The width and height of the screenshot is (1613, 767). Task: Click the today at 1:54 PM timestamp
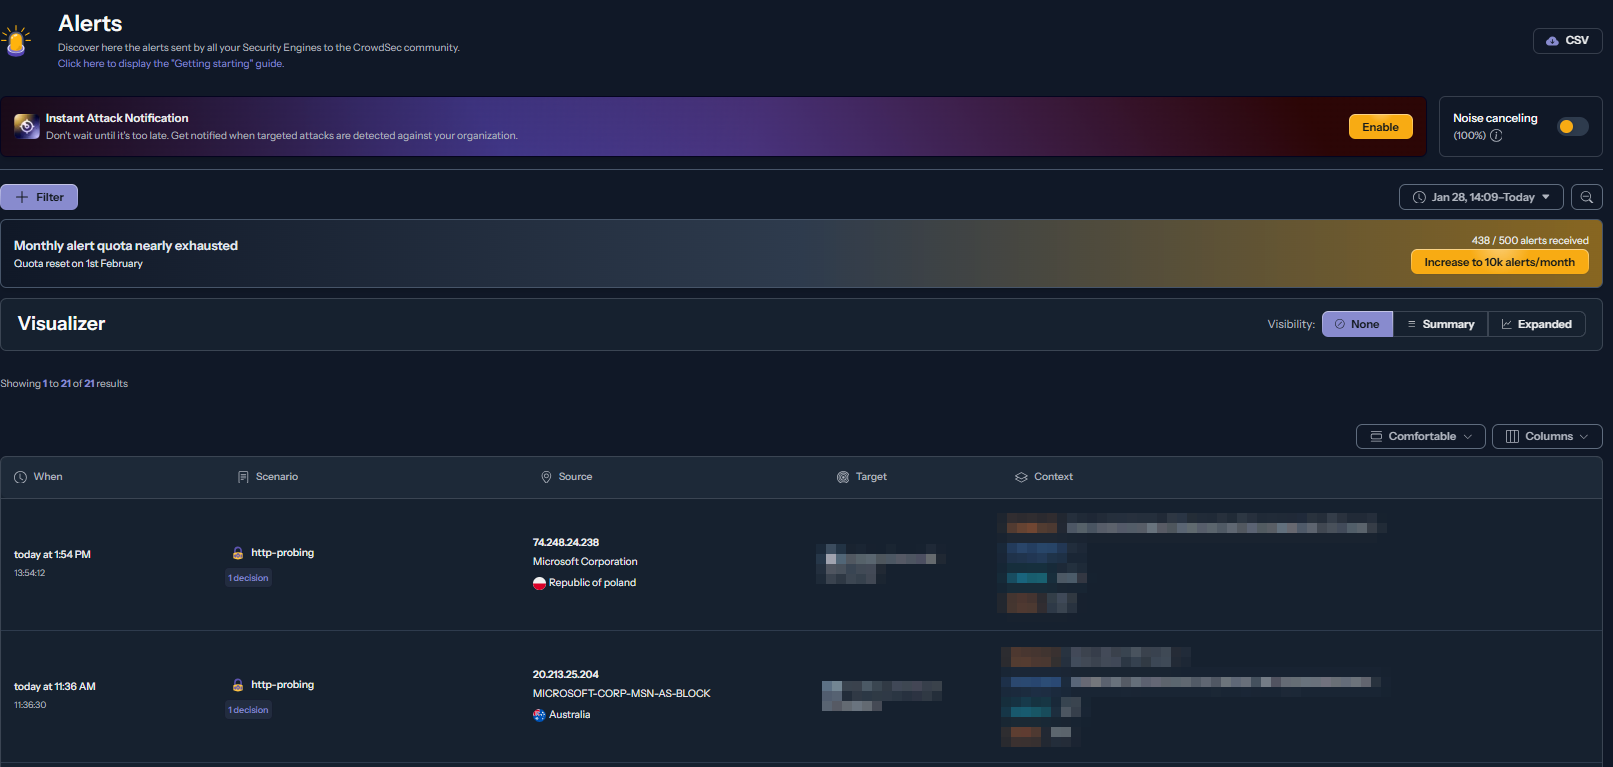(x=52, y=555)
